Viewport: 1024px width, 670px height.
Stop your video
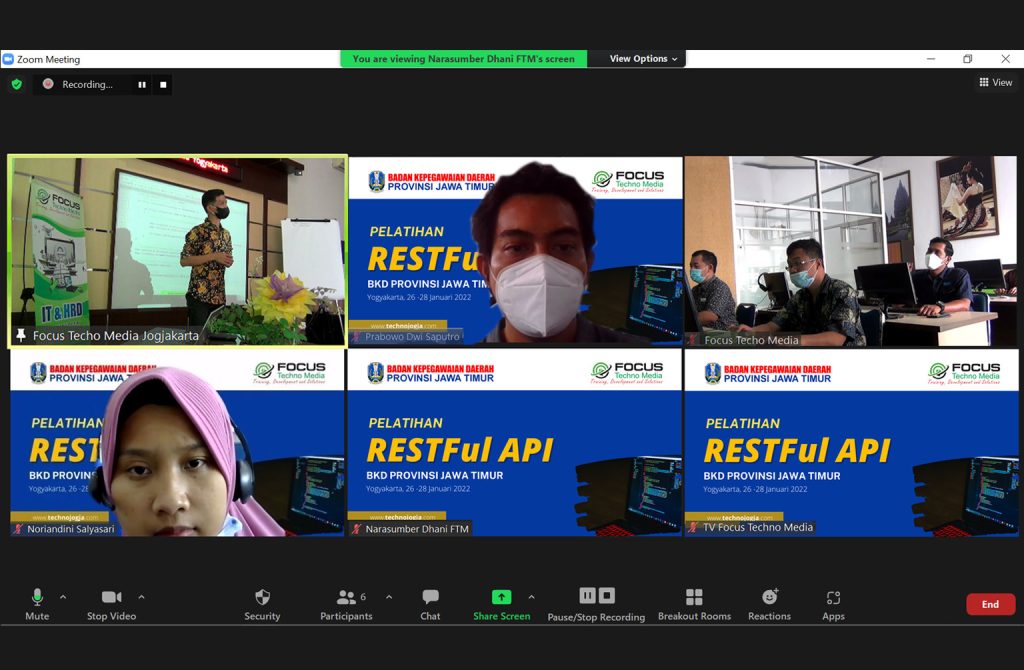110,597
